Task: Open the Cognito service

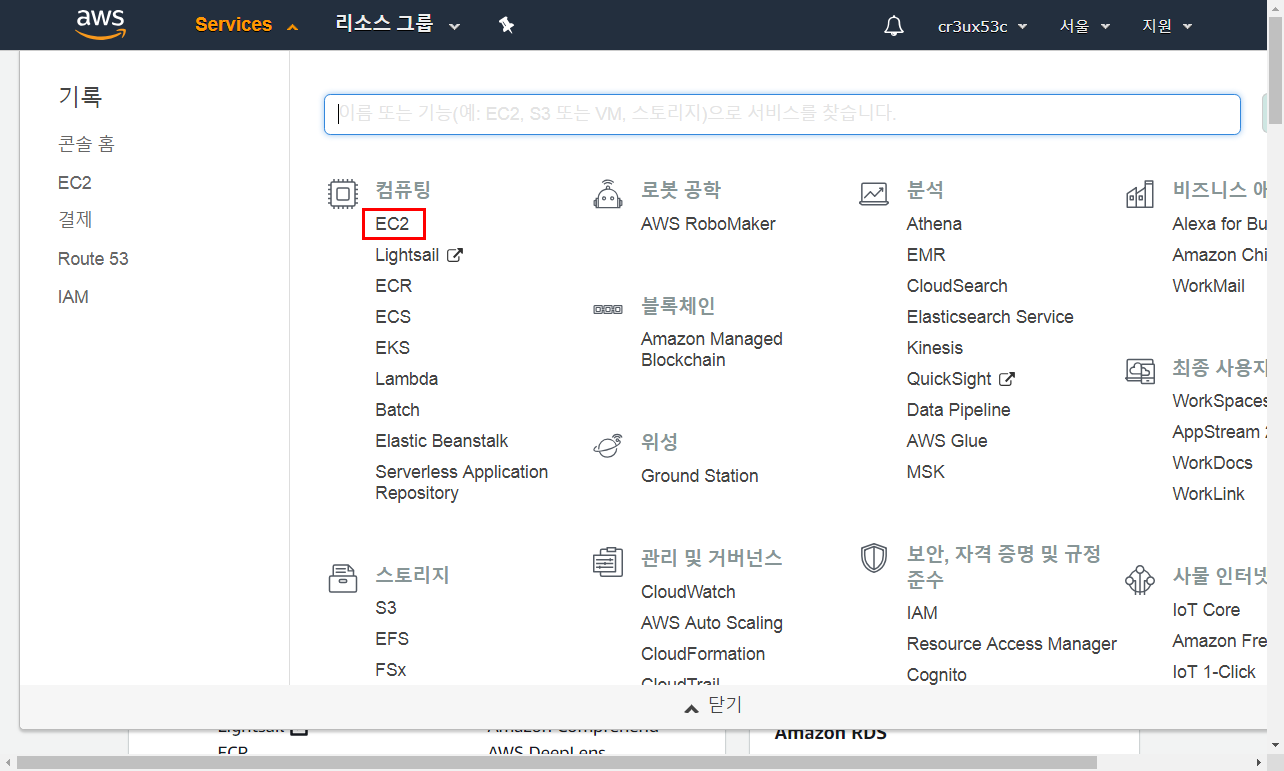Action: (937, 675)
